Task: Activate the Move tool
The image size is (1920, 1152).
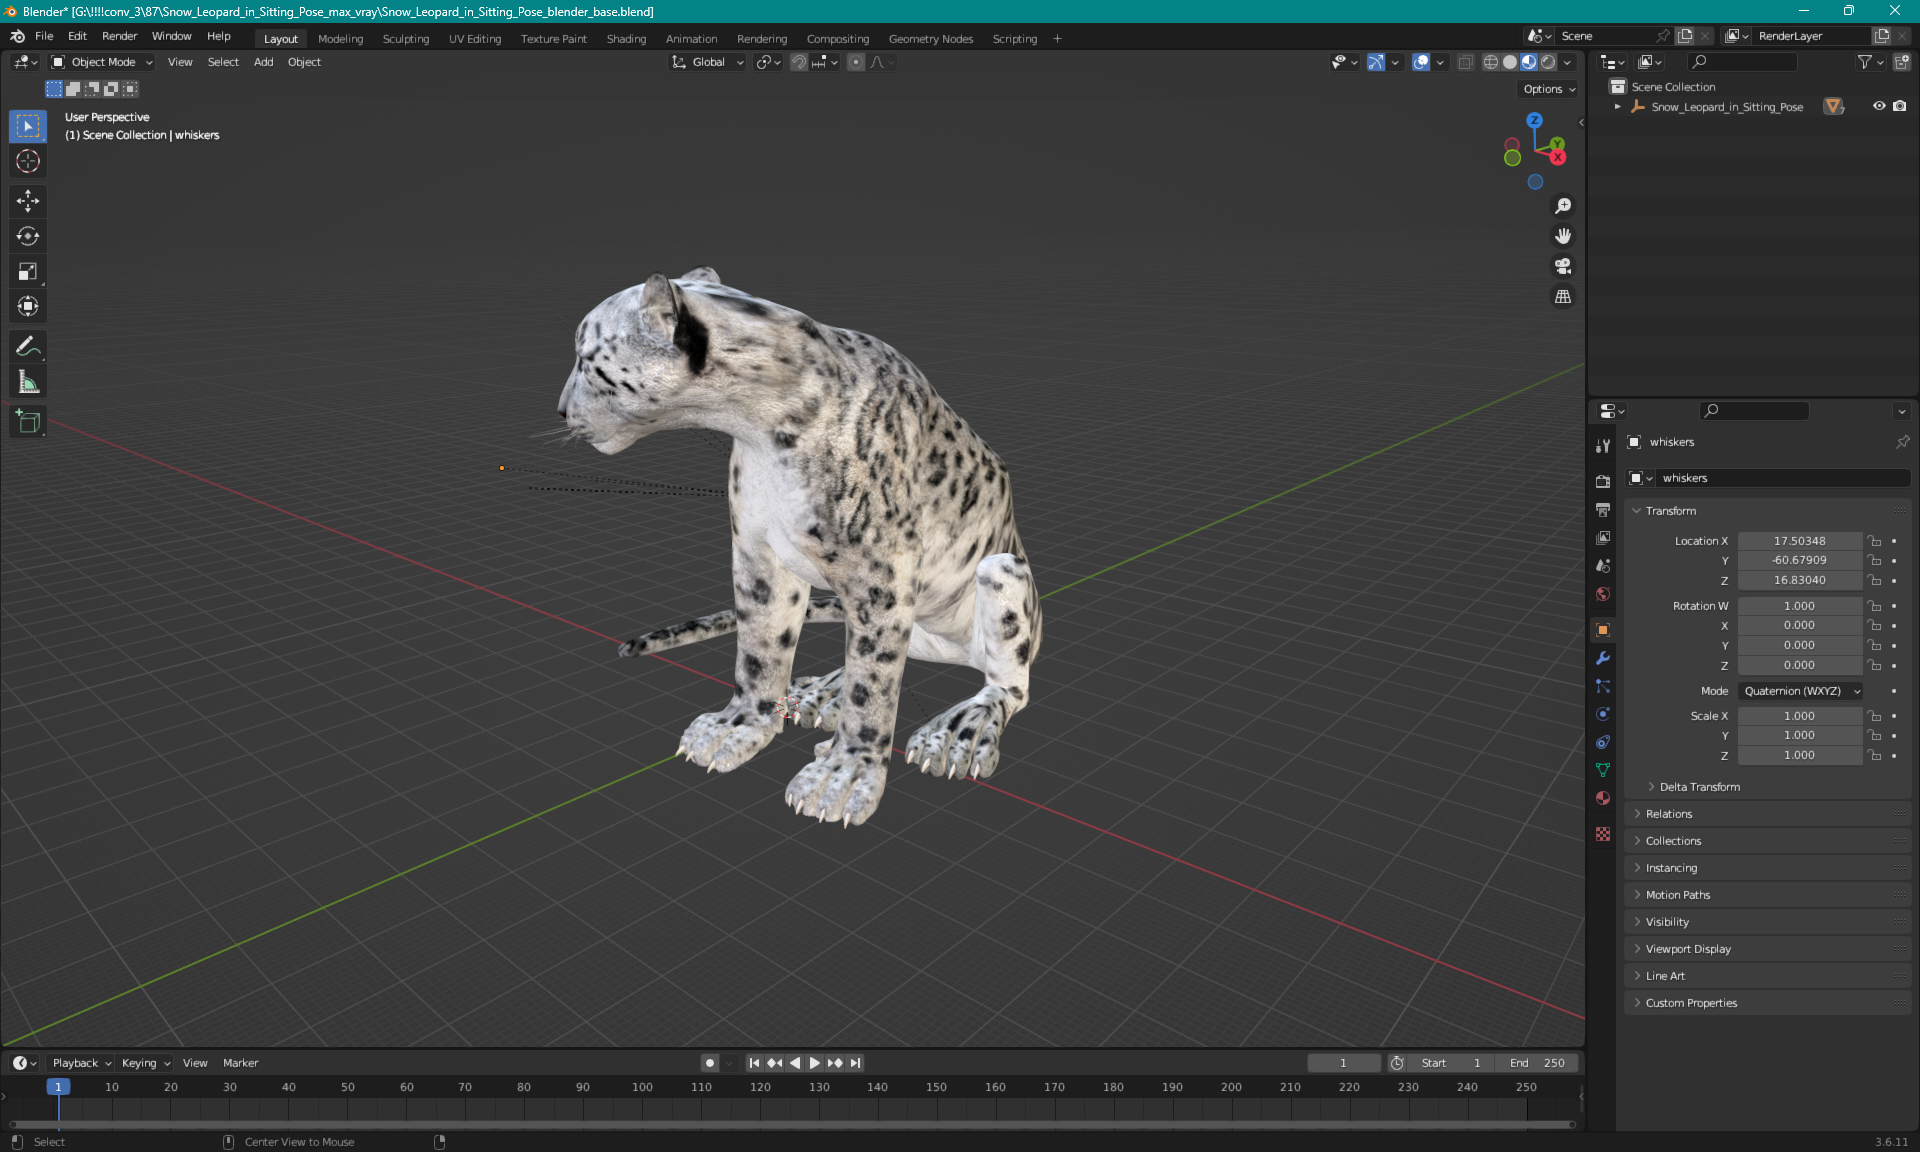Action: (28, 201)
